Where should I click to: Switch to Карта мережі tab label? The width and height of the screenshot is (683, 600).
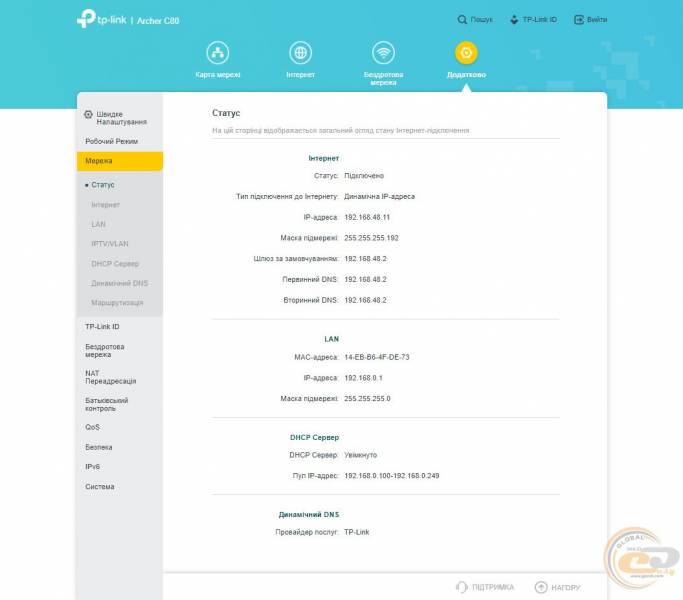coord(218,75)
